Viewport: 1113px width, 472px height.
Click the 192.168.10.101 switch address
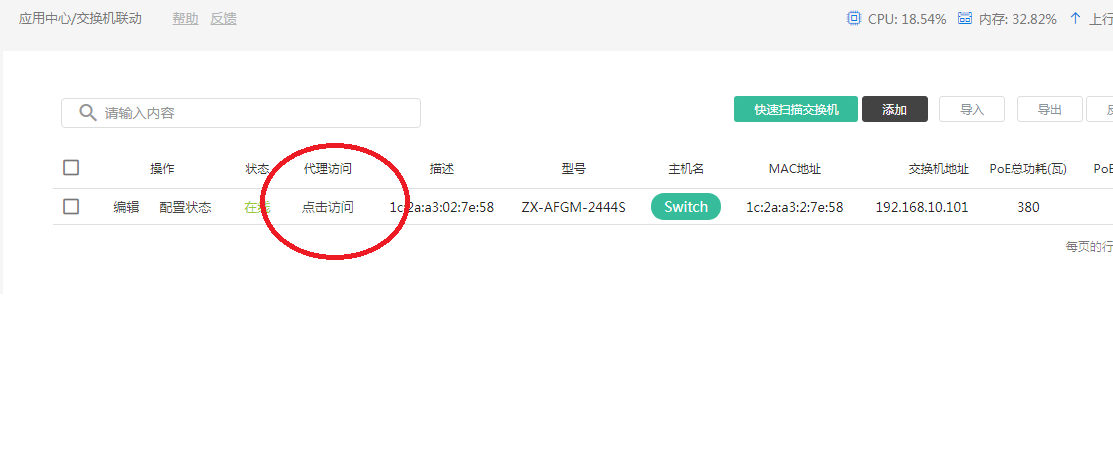click(x=922, y=207)
